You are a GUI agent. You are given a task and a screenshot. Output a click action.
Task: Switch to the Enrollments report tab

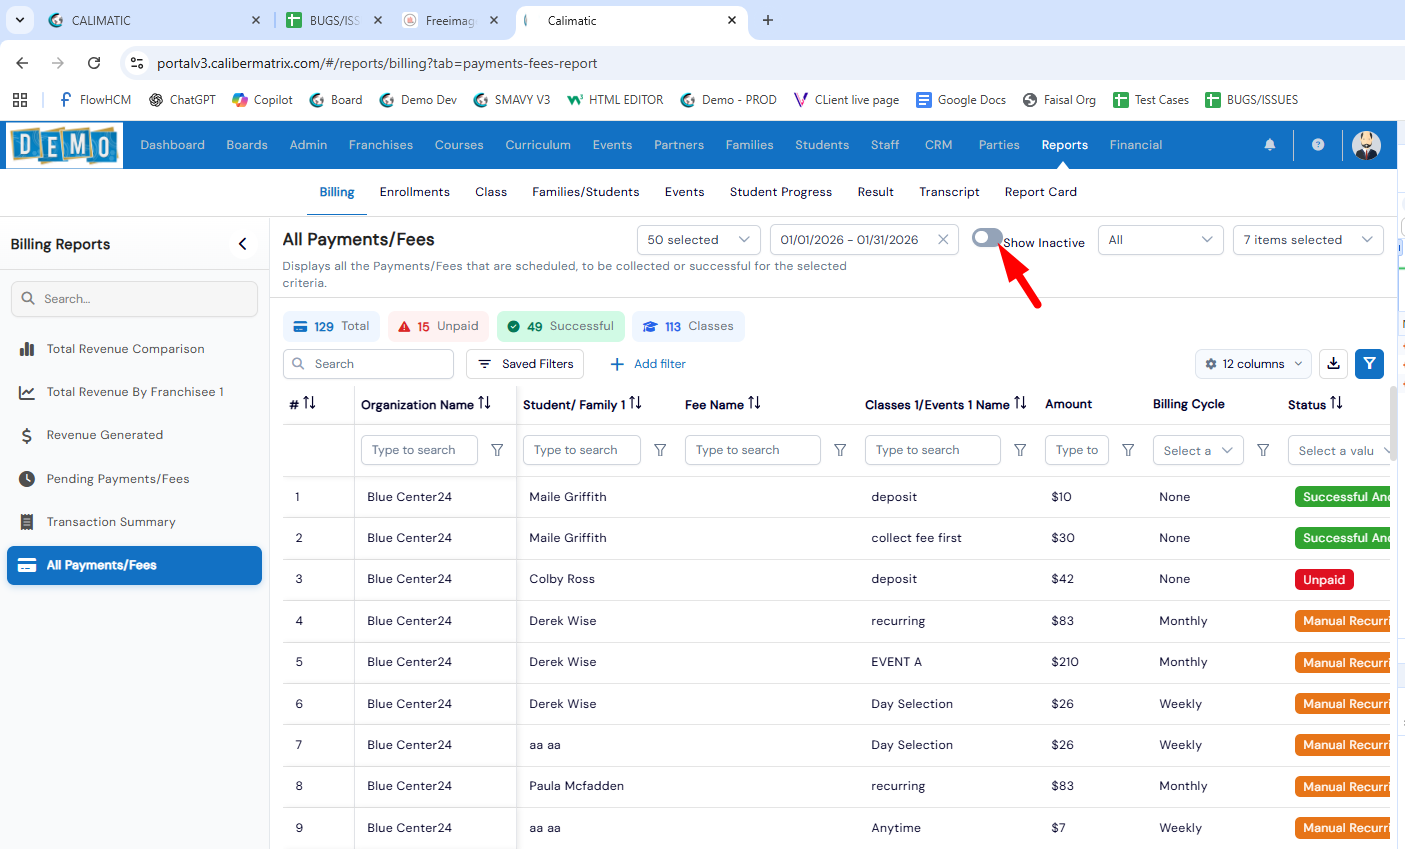point(415,192)
